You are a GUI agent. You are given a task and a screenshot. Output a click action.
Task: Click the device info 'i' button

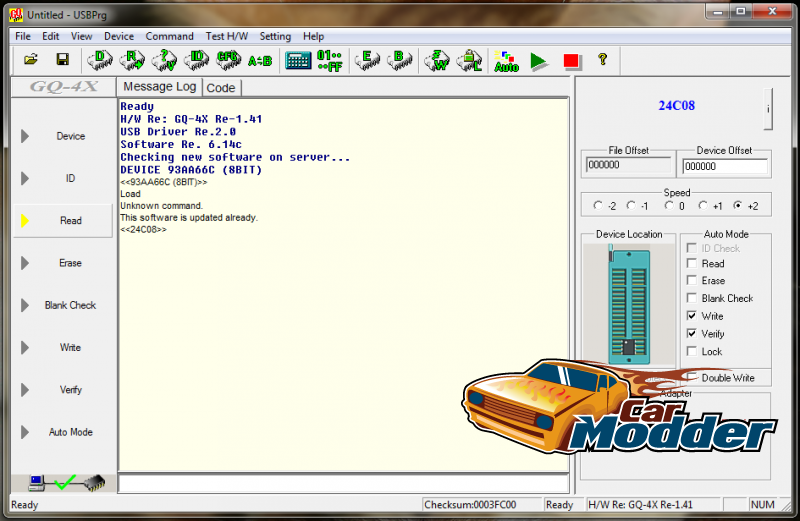768,109
